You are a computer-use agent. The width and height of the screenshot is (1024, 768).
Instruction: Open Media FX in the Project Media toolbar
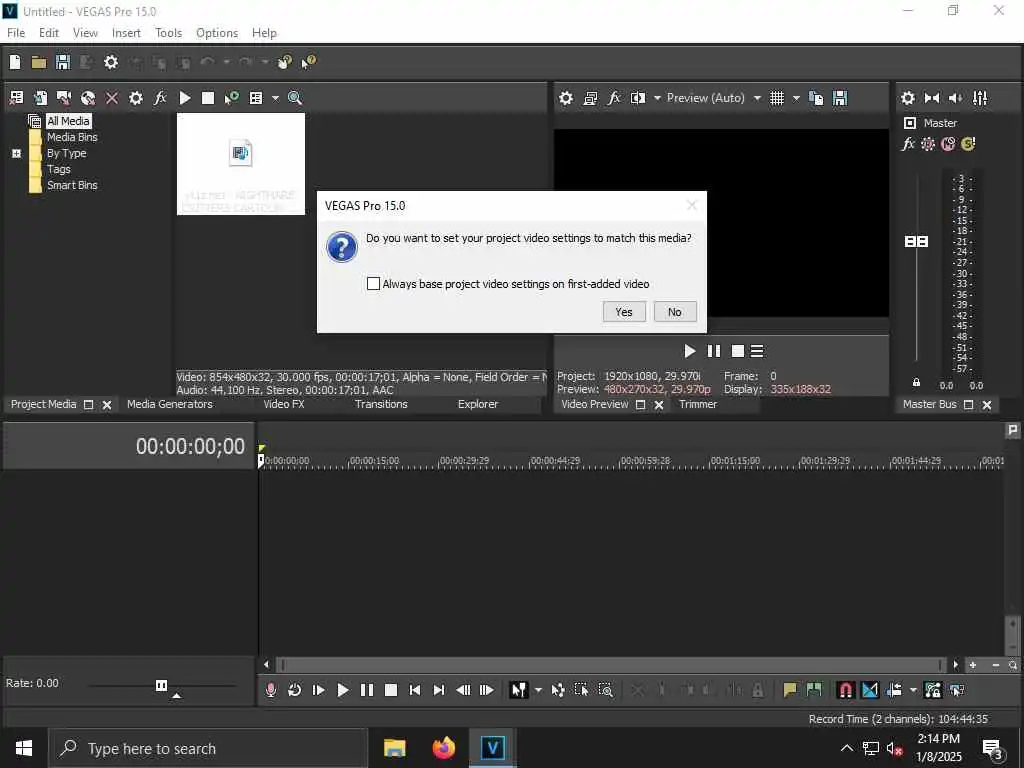(160, 98)
